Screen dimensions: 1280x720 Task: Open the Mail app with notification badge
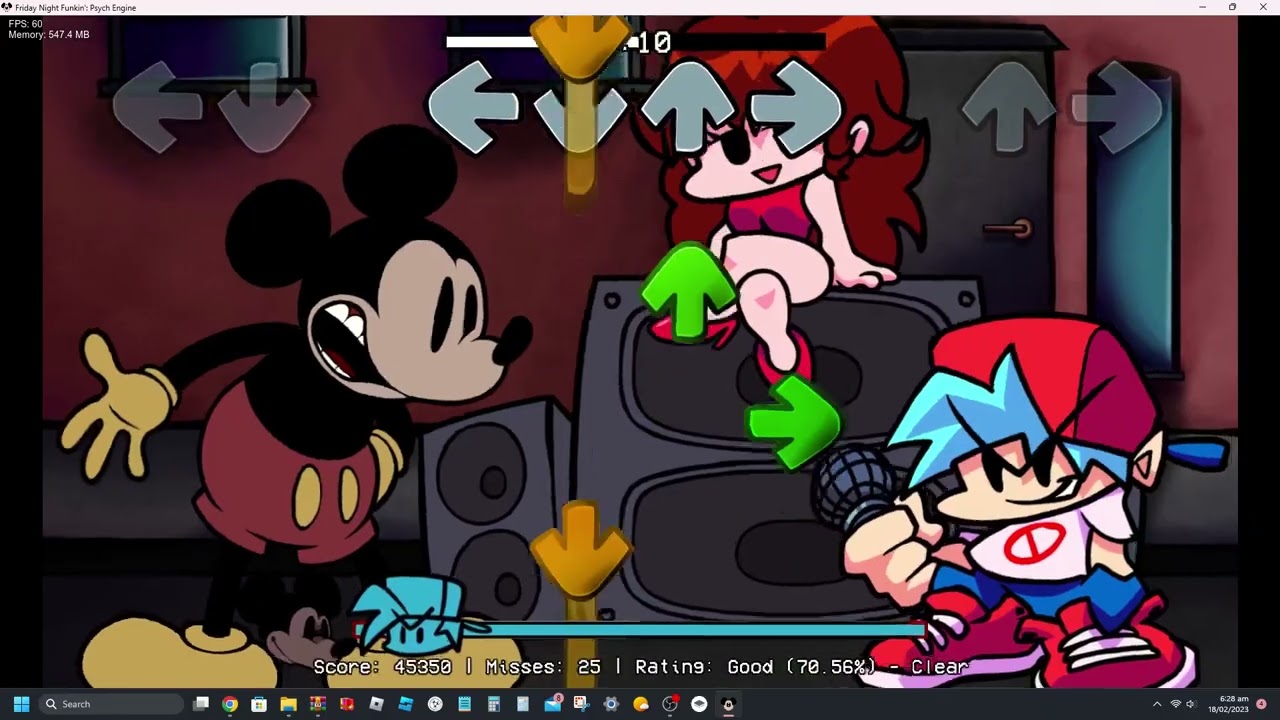(x=553, y=704)
